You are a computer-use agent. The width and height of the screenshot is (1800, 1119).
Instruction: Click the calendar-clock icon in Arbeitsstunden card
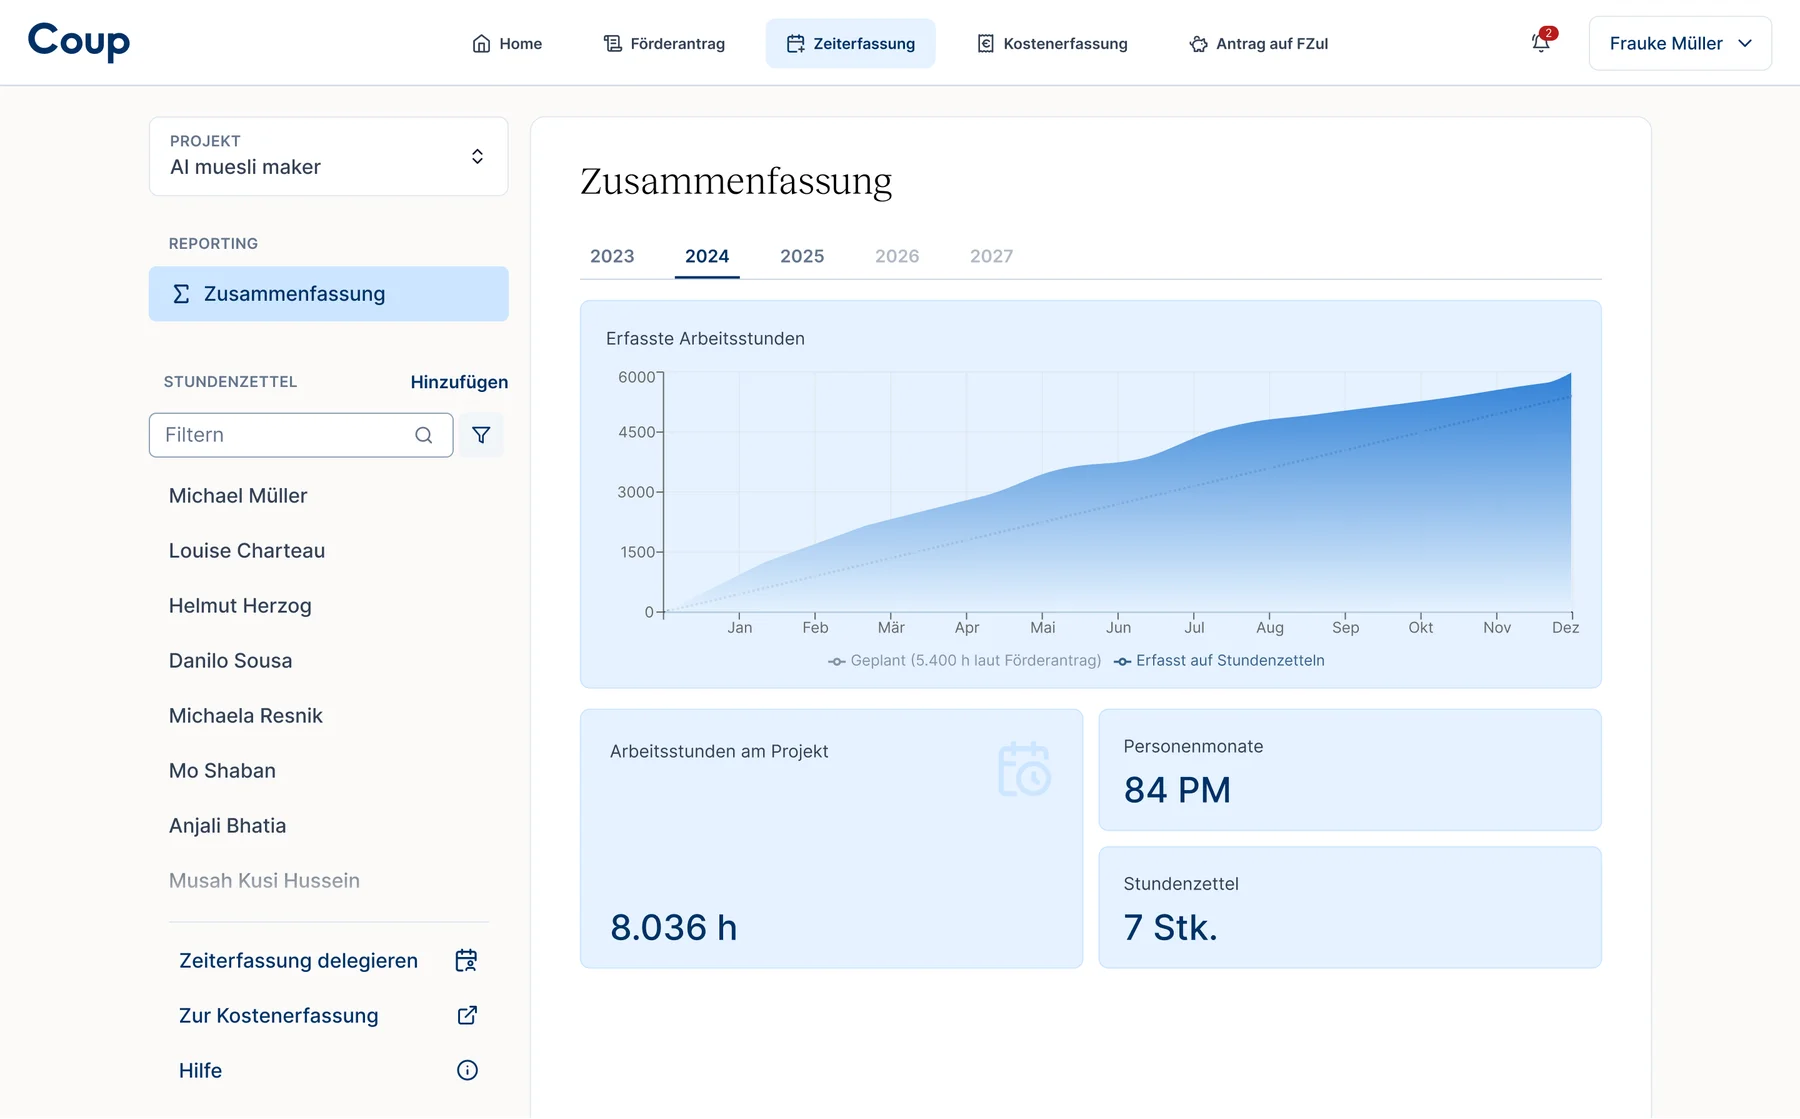tap(1024, 769)
